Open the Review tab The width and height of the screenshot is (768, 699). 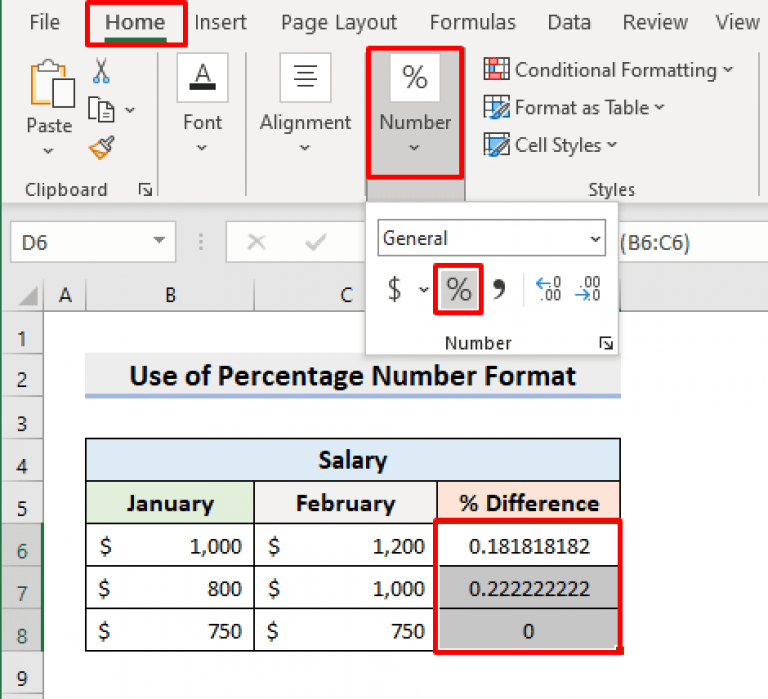pyautogui.click(x=655, y=23)
